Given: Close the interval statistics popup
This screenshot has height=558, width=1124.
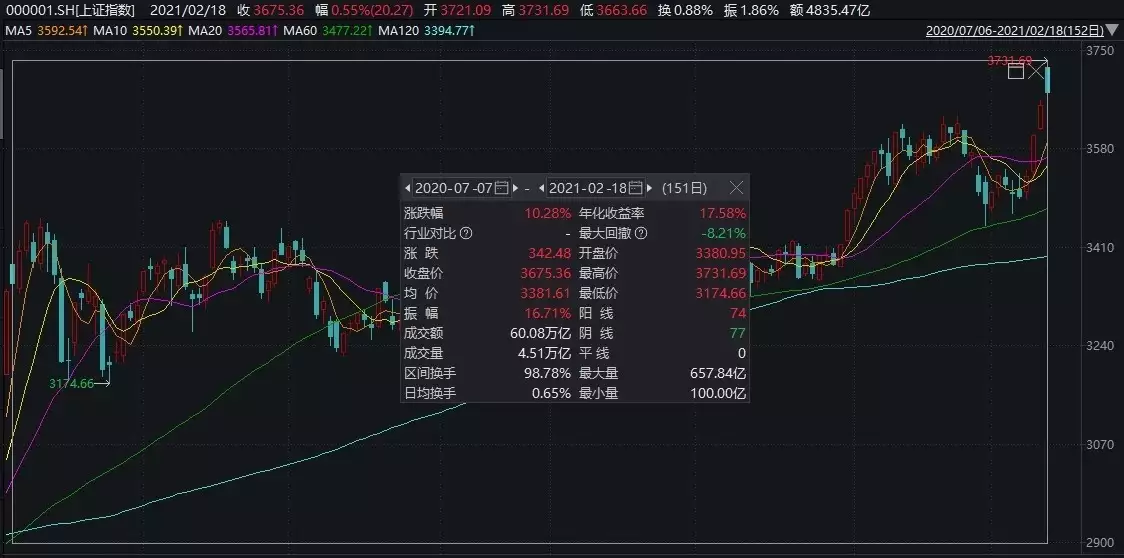Looking at the screenshot, I should 736,188.
